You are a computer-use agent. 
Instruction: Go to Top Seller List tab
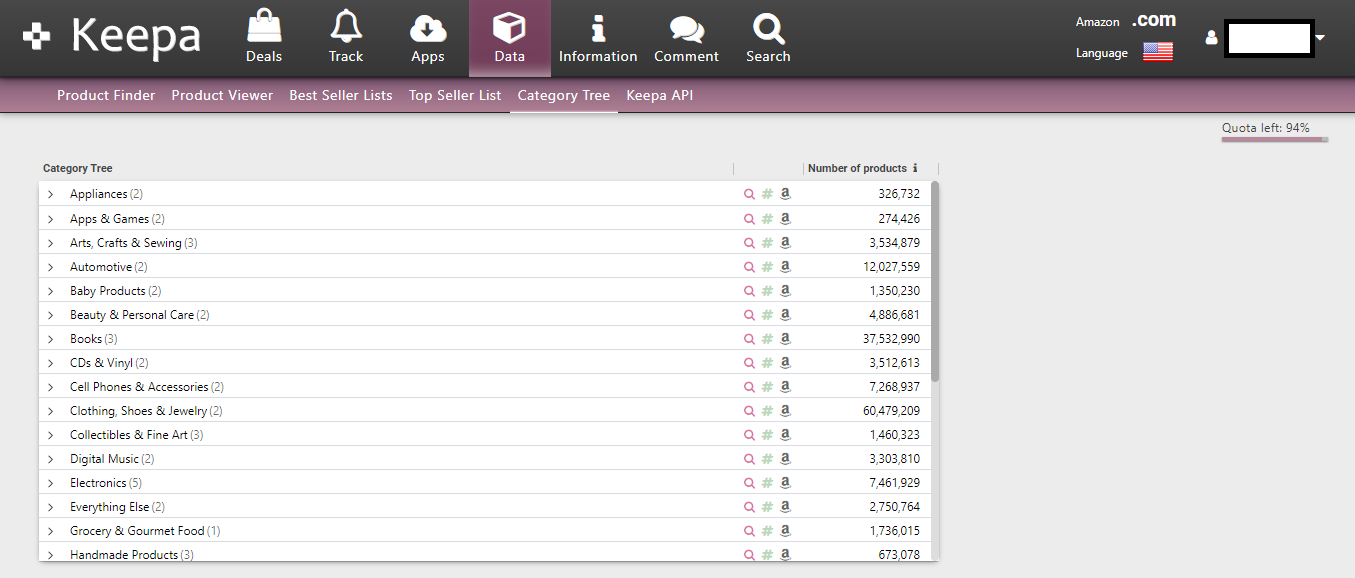coord(455,95)
